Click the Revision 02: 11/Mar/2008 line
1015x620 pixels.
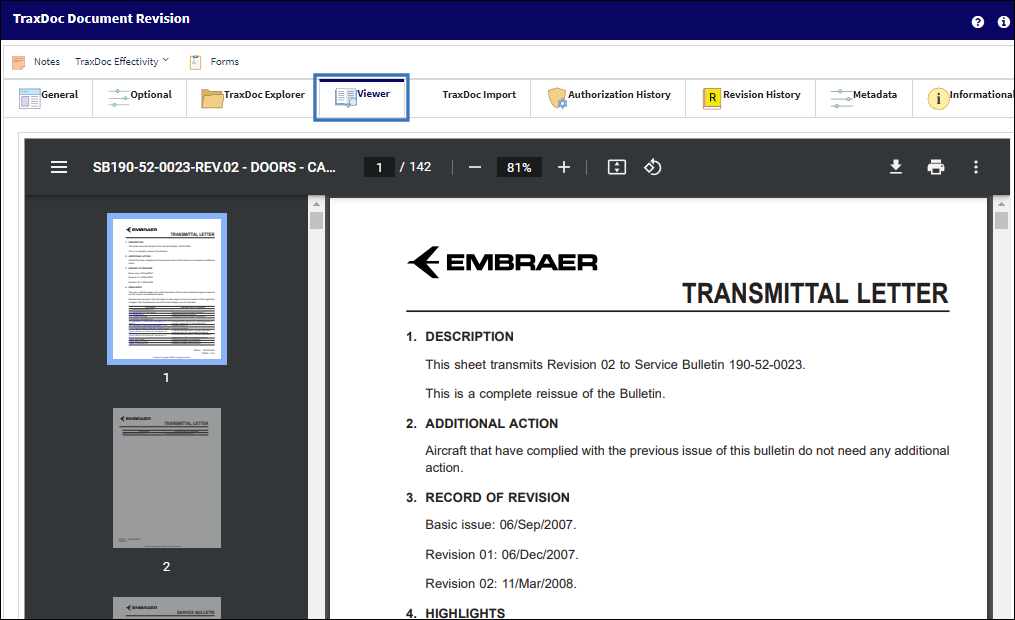tap(500, 584)
